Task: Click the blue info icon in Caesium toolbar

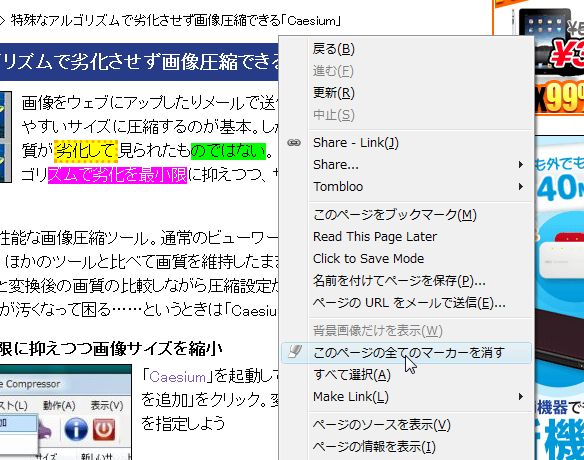Action: point(76,429)
